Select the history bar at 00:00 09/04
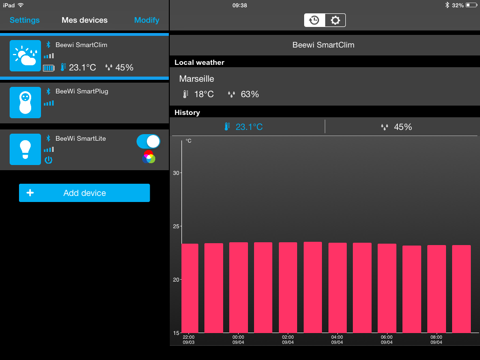Viewport: 480px width, 360px height. 238,287
